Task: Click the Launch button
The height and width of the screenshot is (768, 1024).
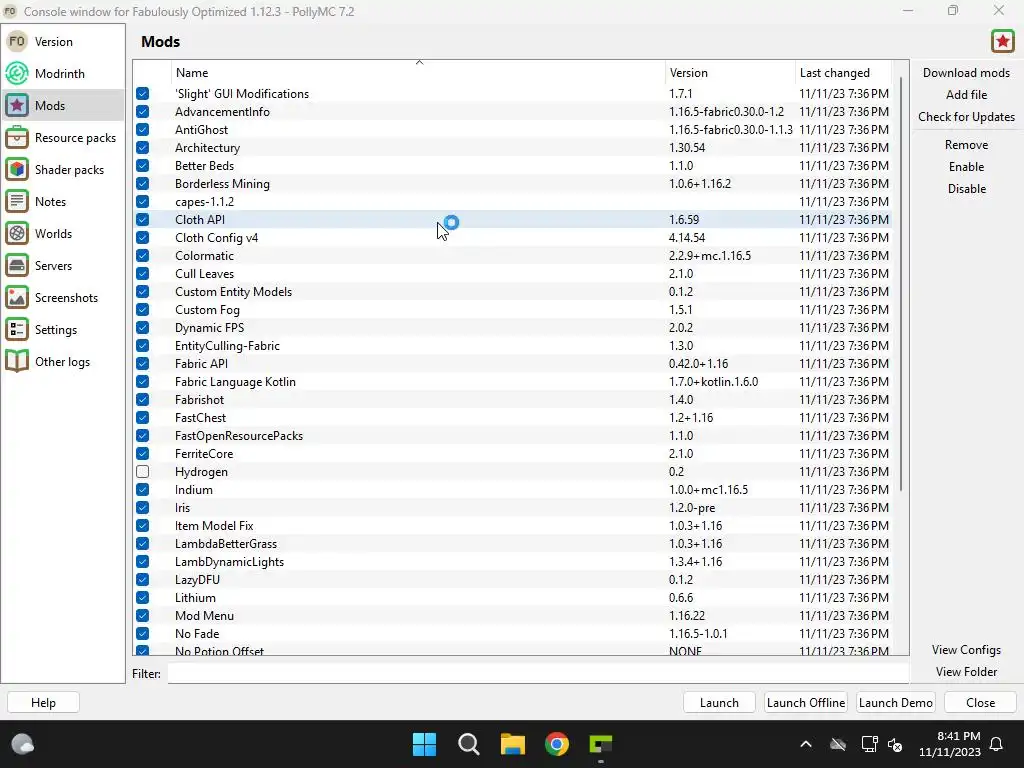Action: (719, 703)
